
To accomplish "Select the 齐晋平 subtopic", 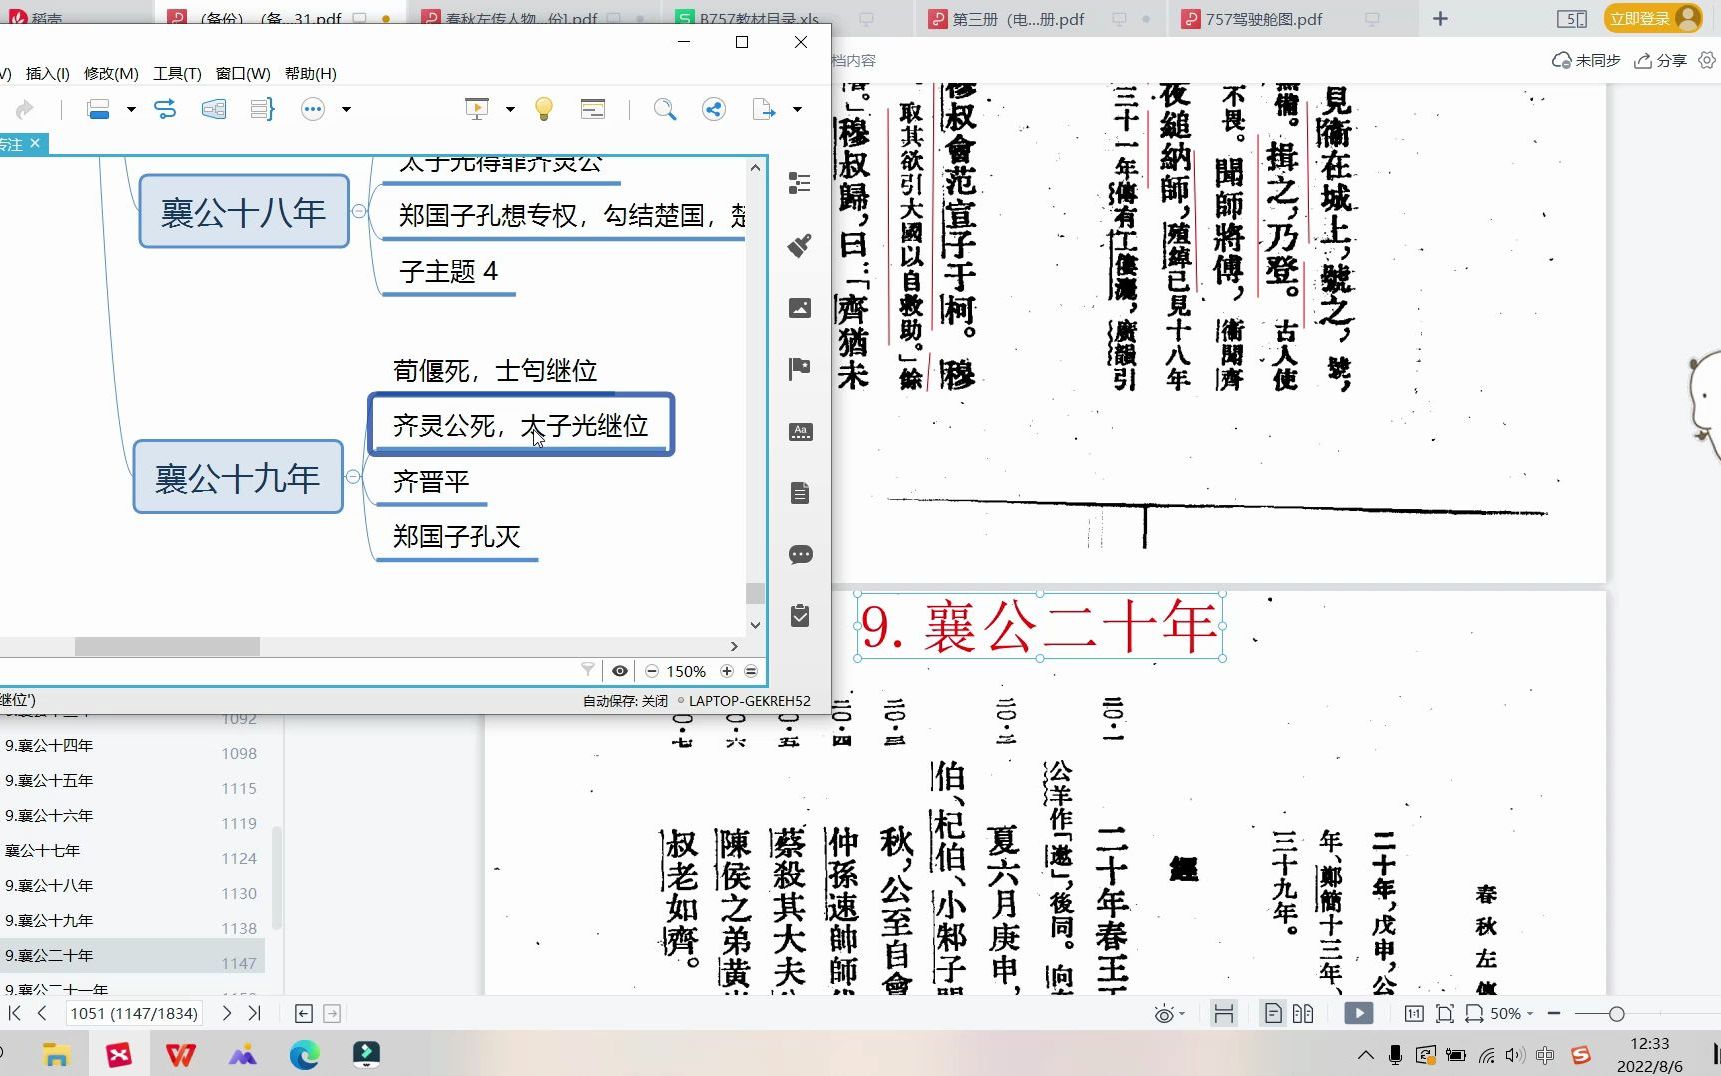I will 431,481.
